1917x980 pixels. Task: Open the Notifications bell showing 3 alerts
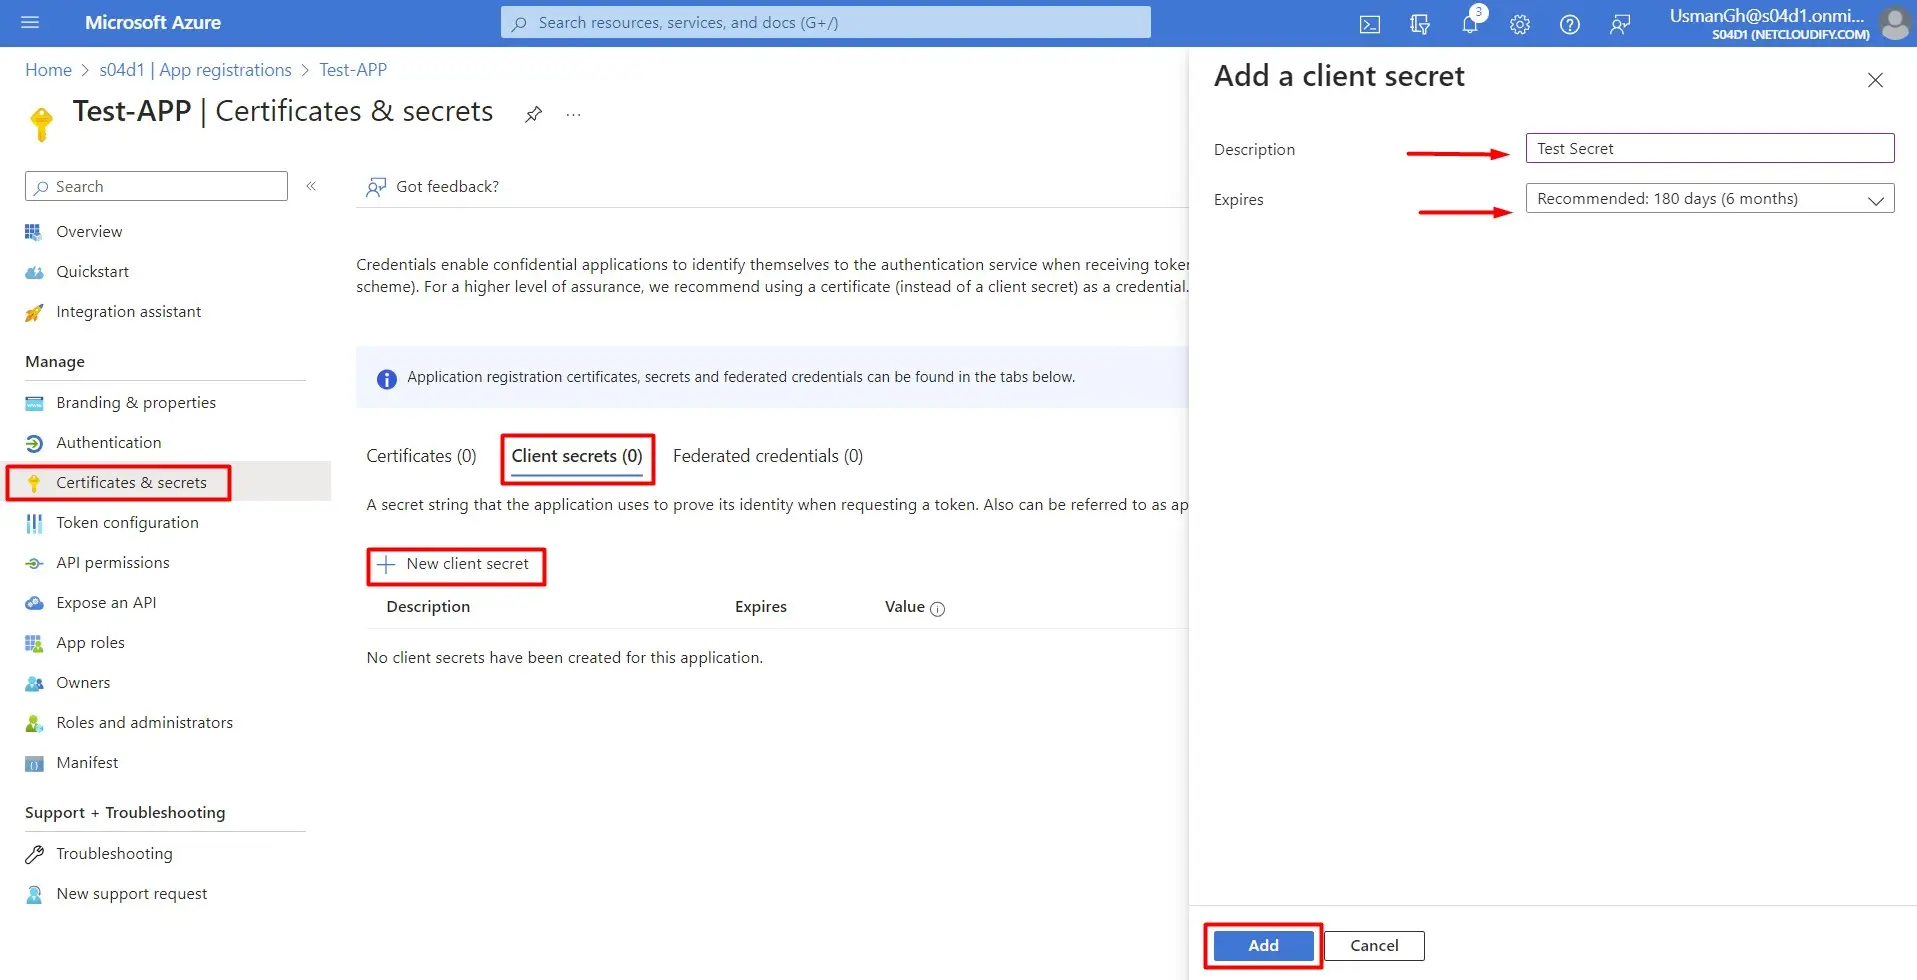1470,23
